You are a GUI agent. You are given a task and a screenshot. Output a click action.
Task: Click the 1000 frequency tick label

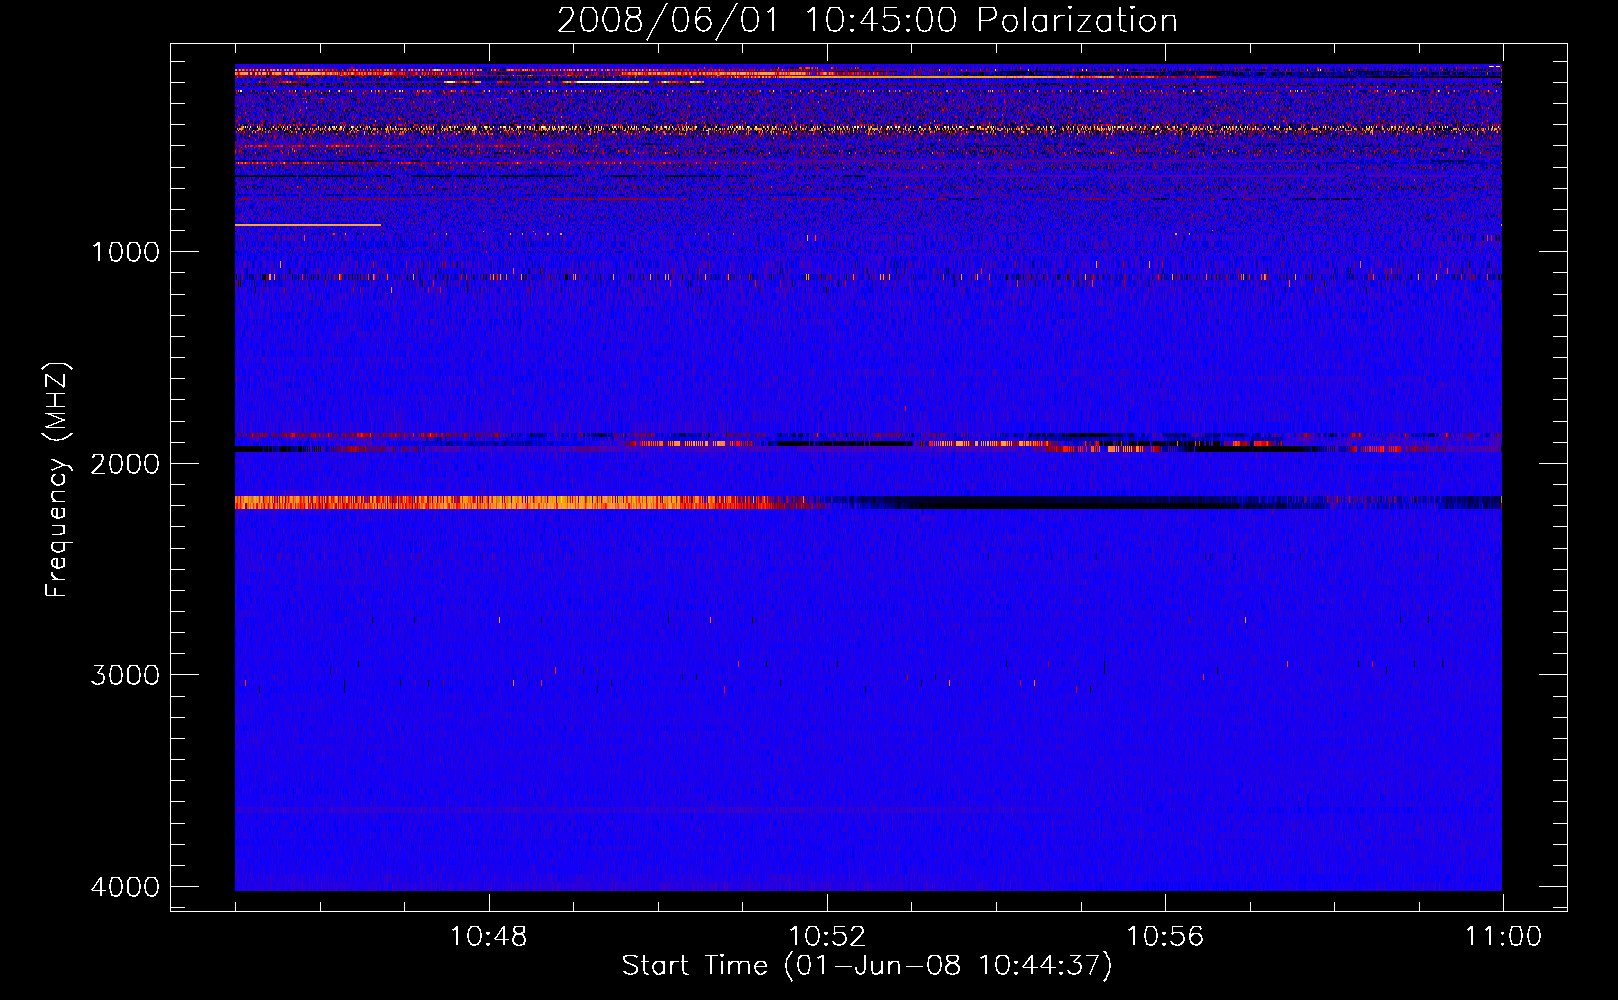pos(125,252)
